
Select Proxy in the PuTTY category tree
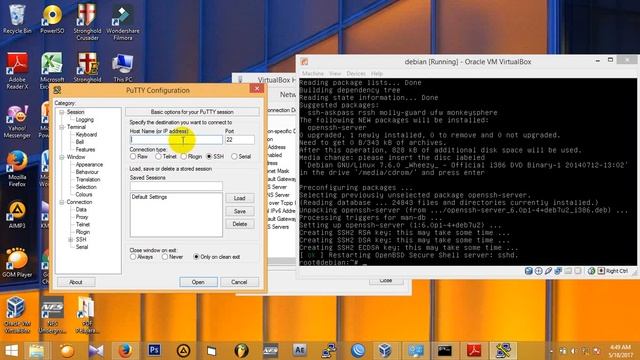tap(82, 217)
